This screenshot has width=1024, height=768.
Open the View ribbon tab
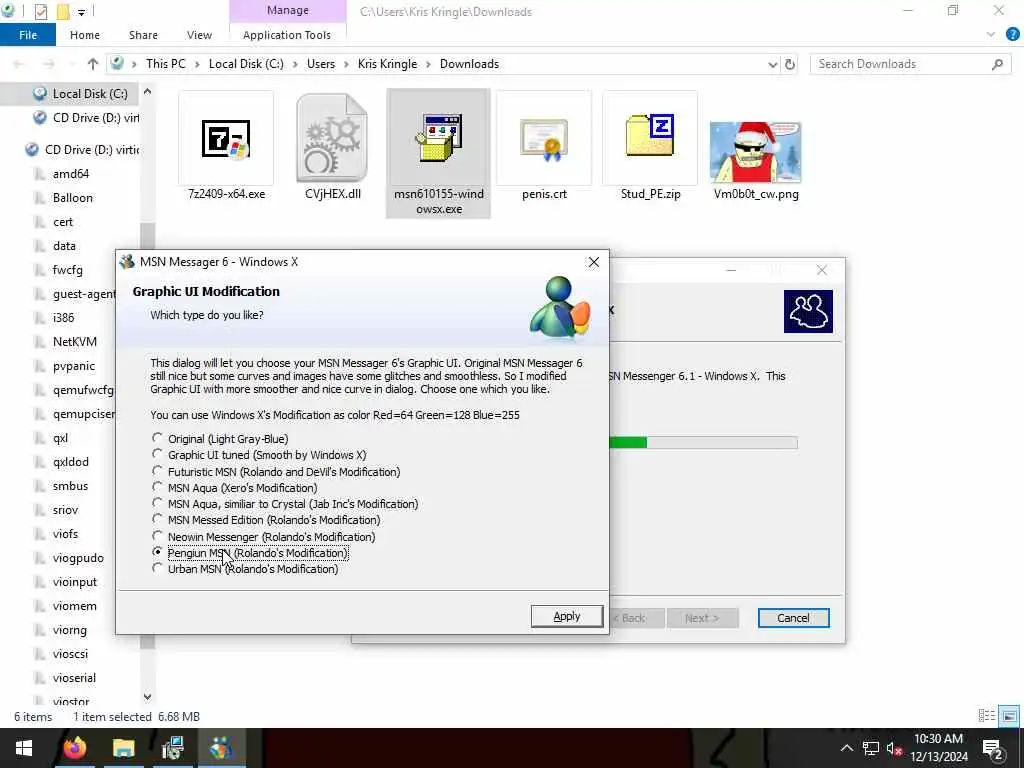pos(199,35)
